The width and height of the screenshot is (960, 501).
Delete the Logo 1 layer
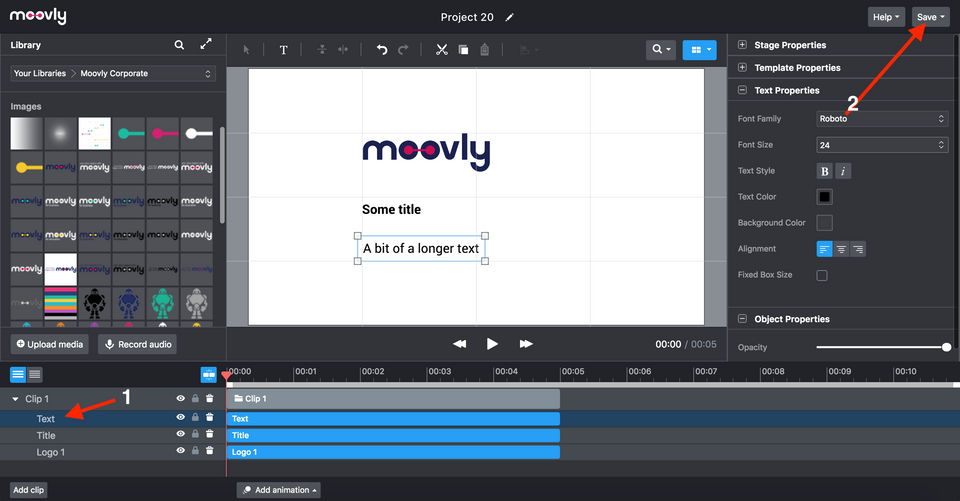(x=209, y=450)
